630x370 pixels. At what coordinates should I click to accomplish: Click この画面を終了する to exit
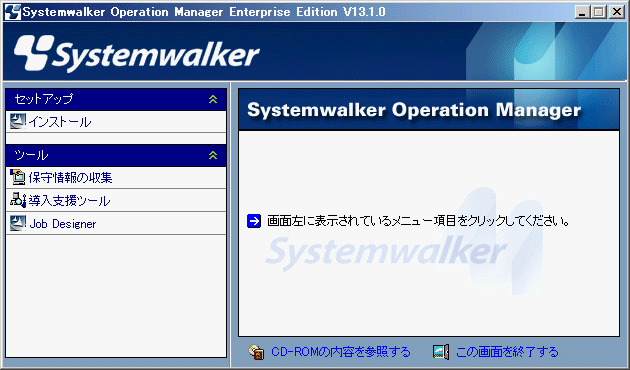pyautogui.click(x=507, y=352)
